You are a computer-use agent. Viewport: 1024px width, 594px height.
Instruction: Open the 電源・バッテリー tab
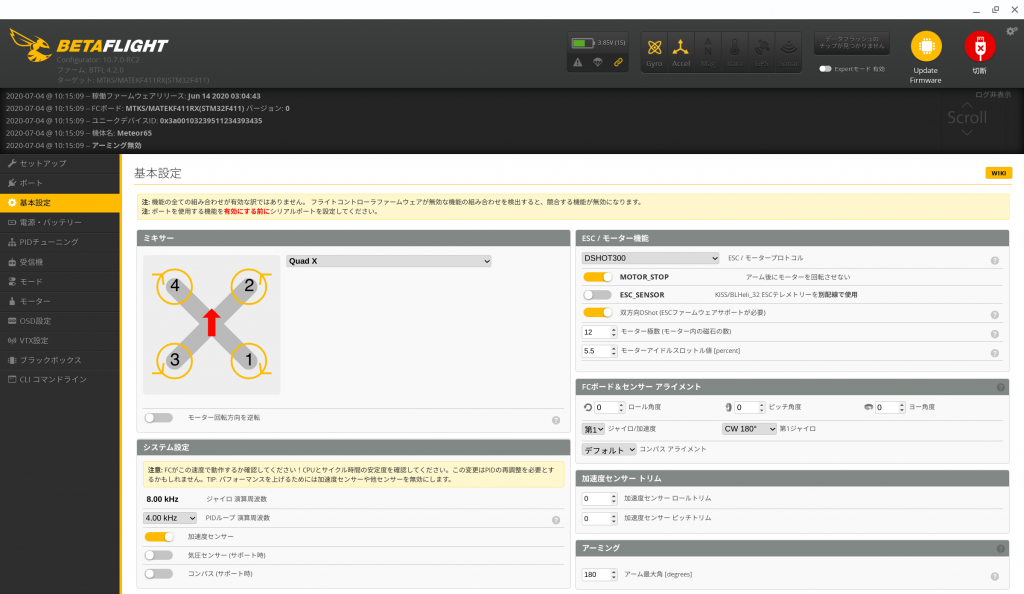coord(60,223)
